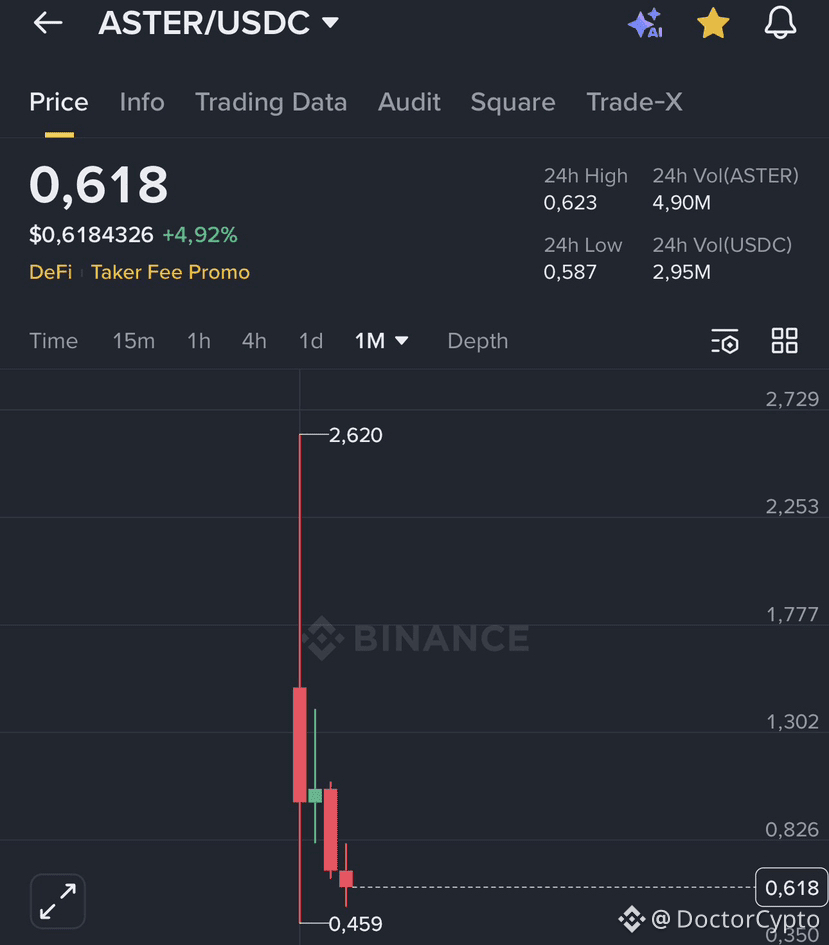Image resolution: width=829 pixels, height=945 pixels.
Task: Open chart indicator settings icon
Action: click(x=725, y=341)
